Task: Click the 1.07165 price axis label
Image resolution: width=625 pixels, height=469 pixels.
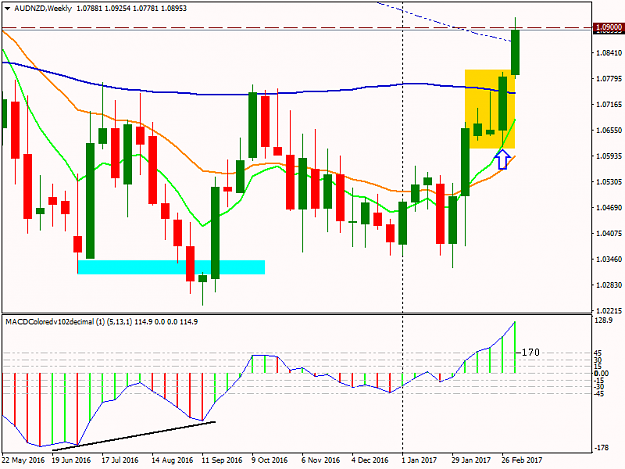Action: 609,105
